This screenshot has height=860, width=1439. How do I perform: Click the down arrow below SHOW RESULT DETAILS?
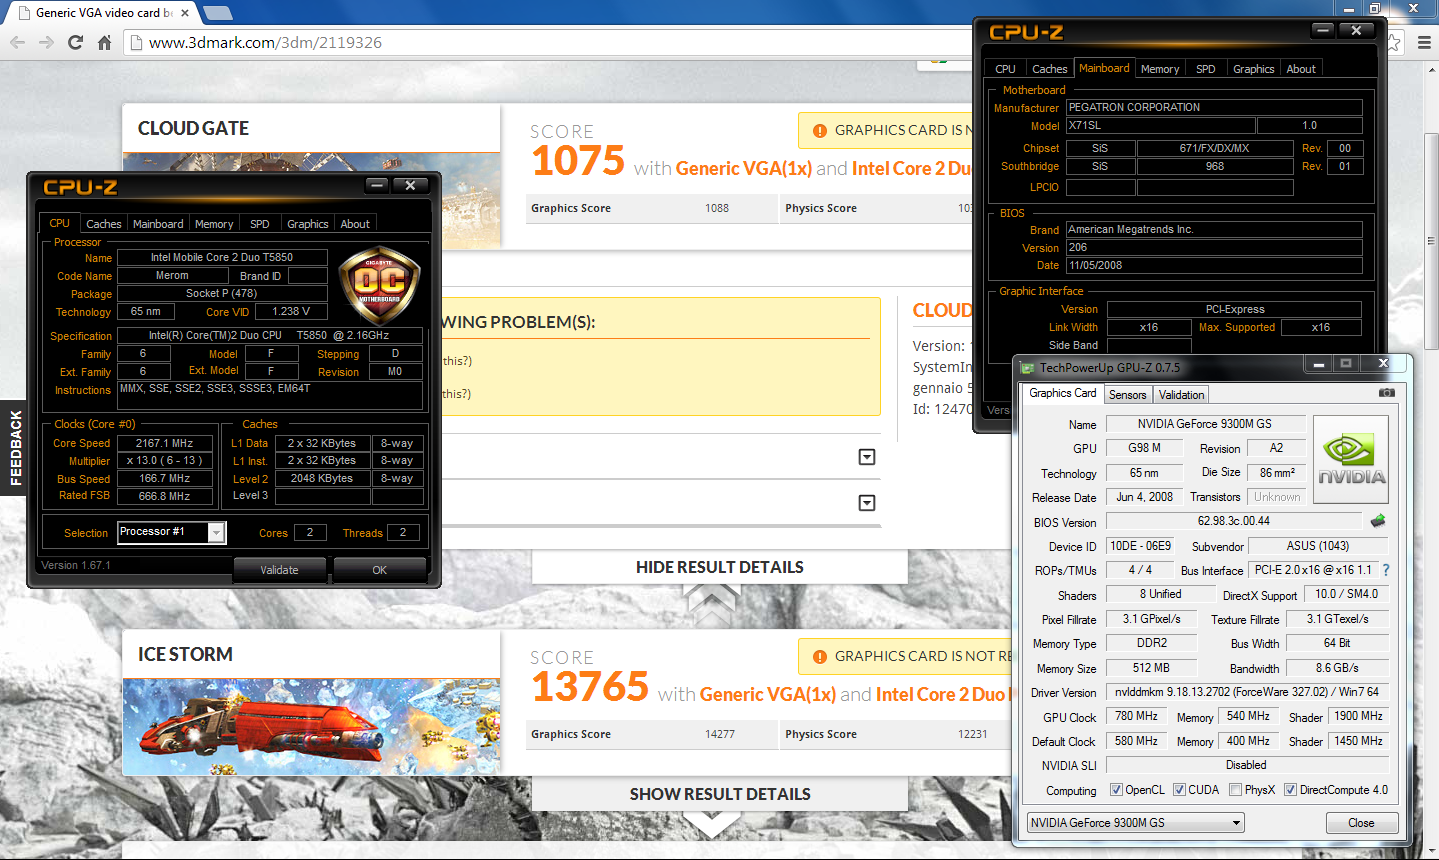tap(711, 826)
